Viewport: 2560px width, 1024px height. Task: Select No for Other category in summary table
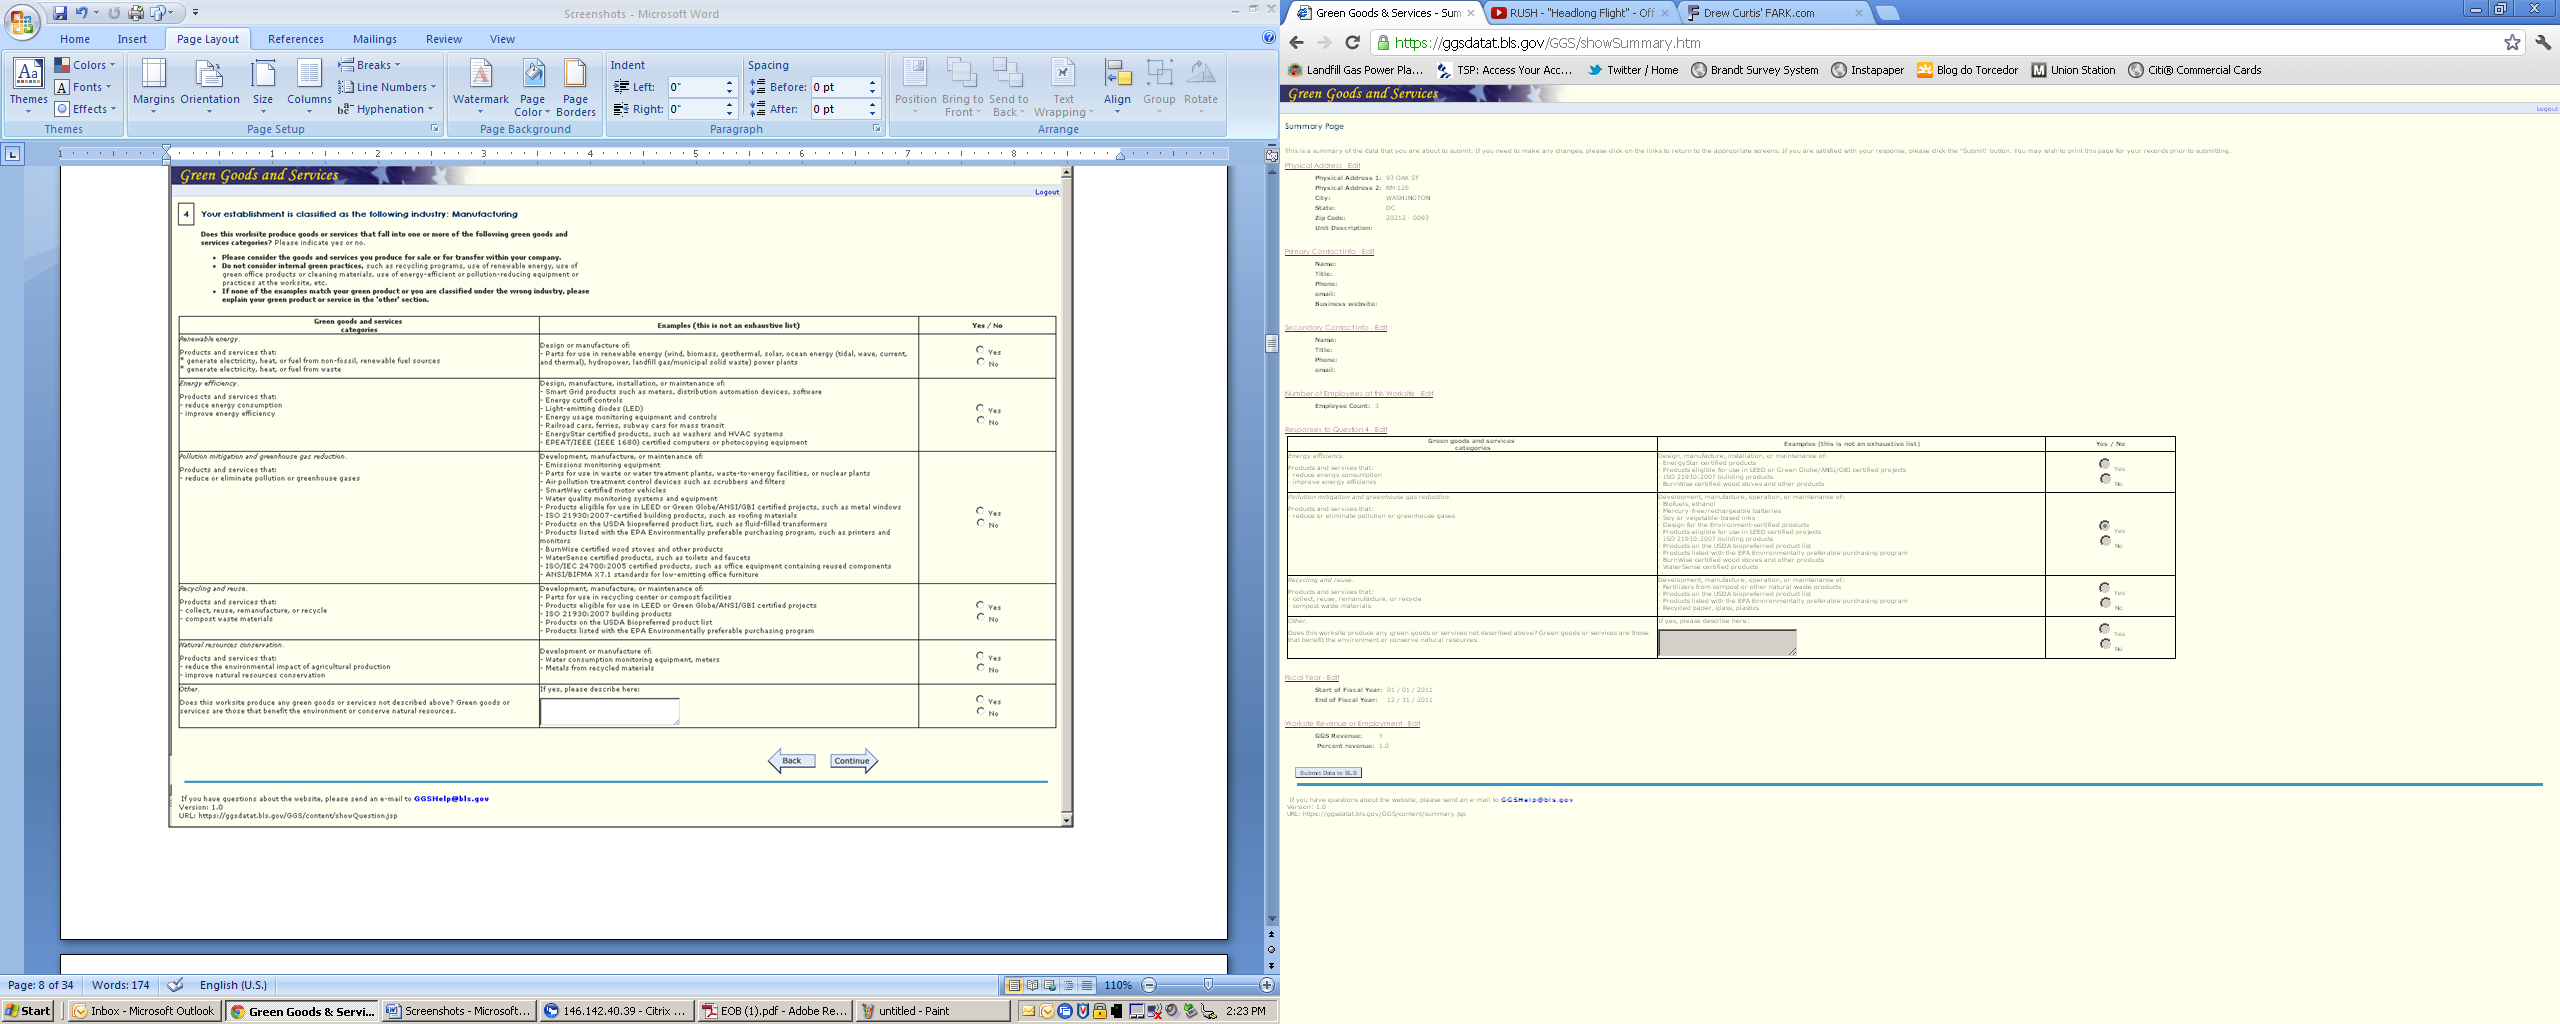2104,644
